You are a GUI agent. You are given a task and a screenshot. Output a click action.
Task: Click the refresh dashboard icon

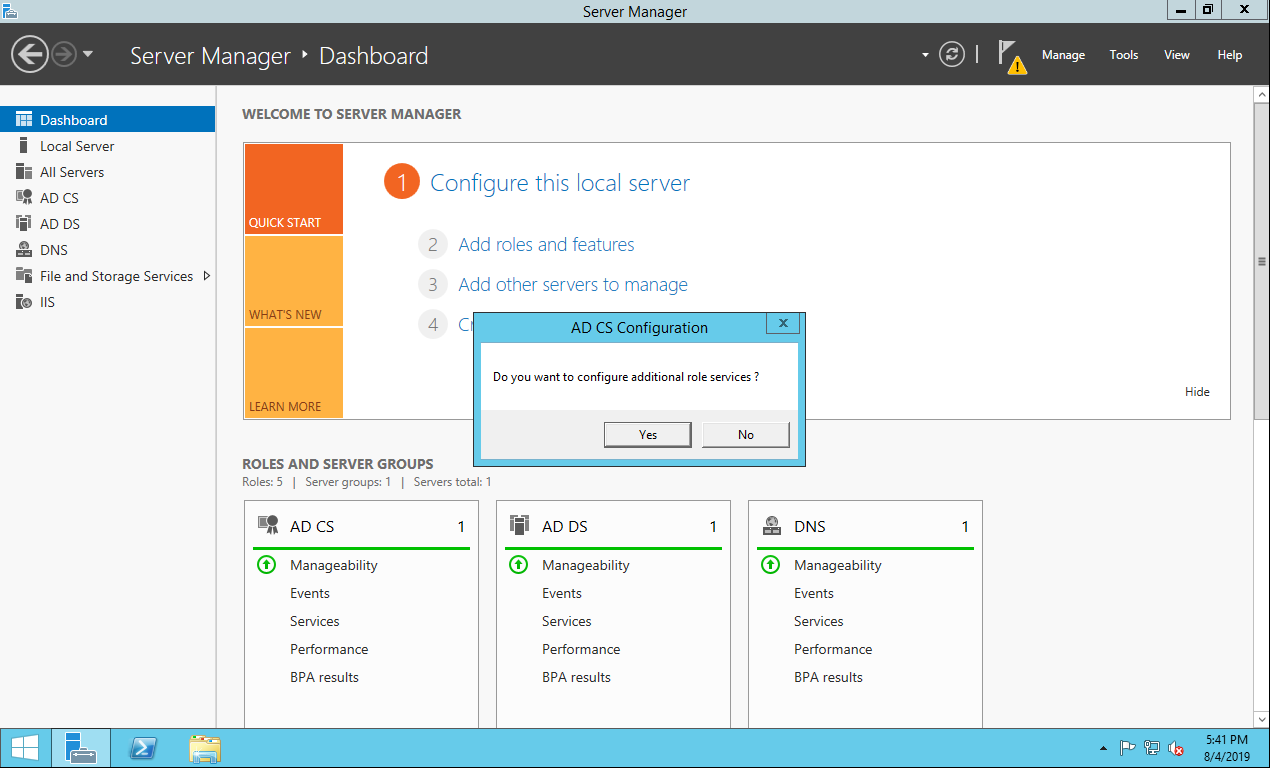[x=952, y=55]
